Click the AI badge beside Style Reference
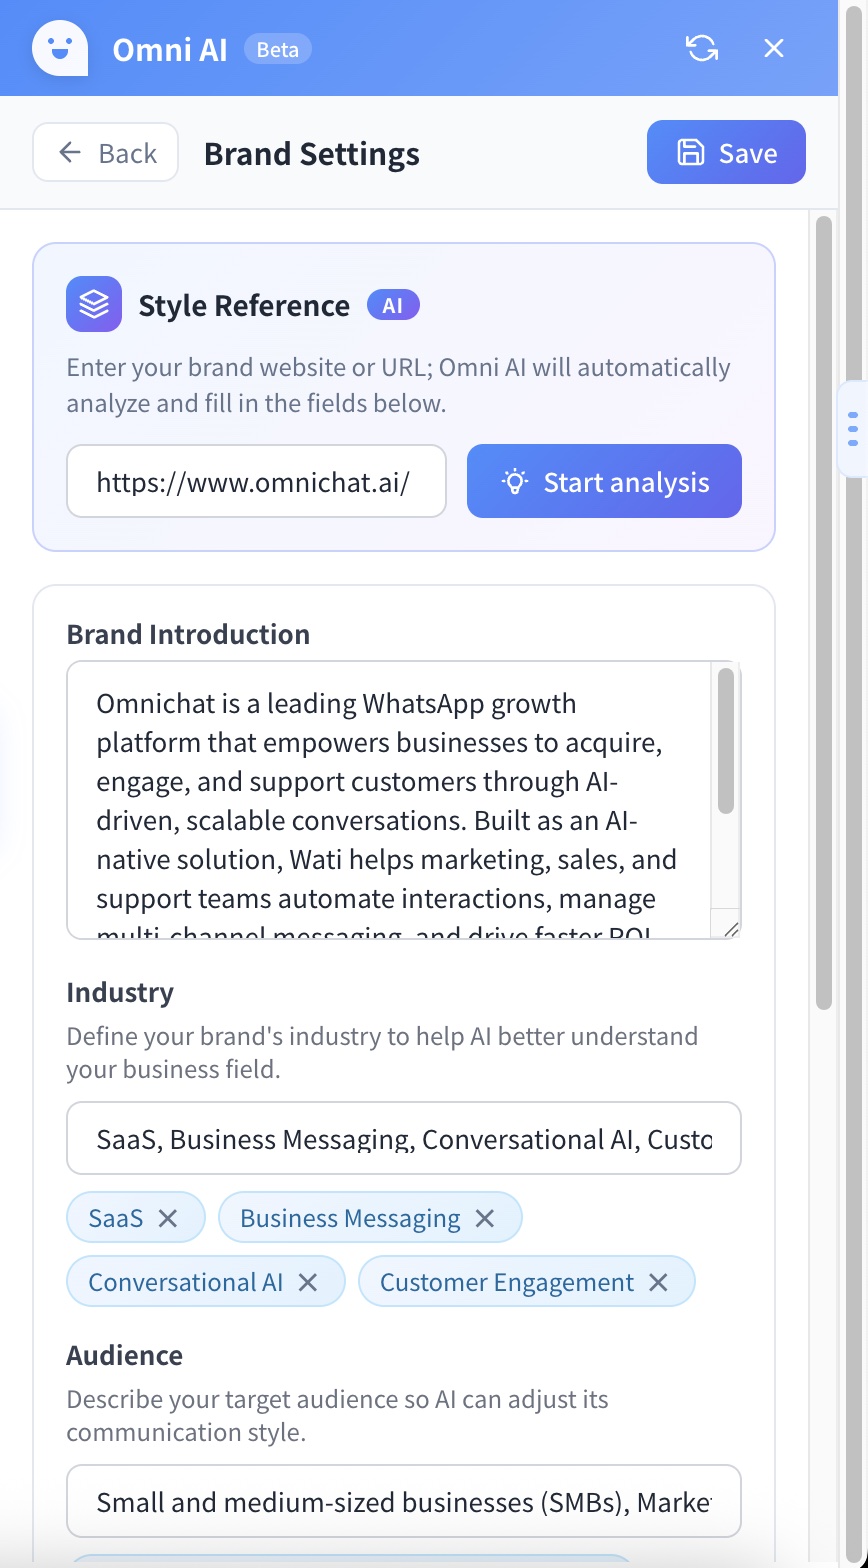Image resolution: width=868 pixels, height=1568 pixels. coord(393,305)
